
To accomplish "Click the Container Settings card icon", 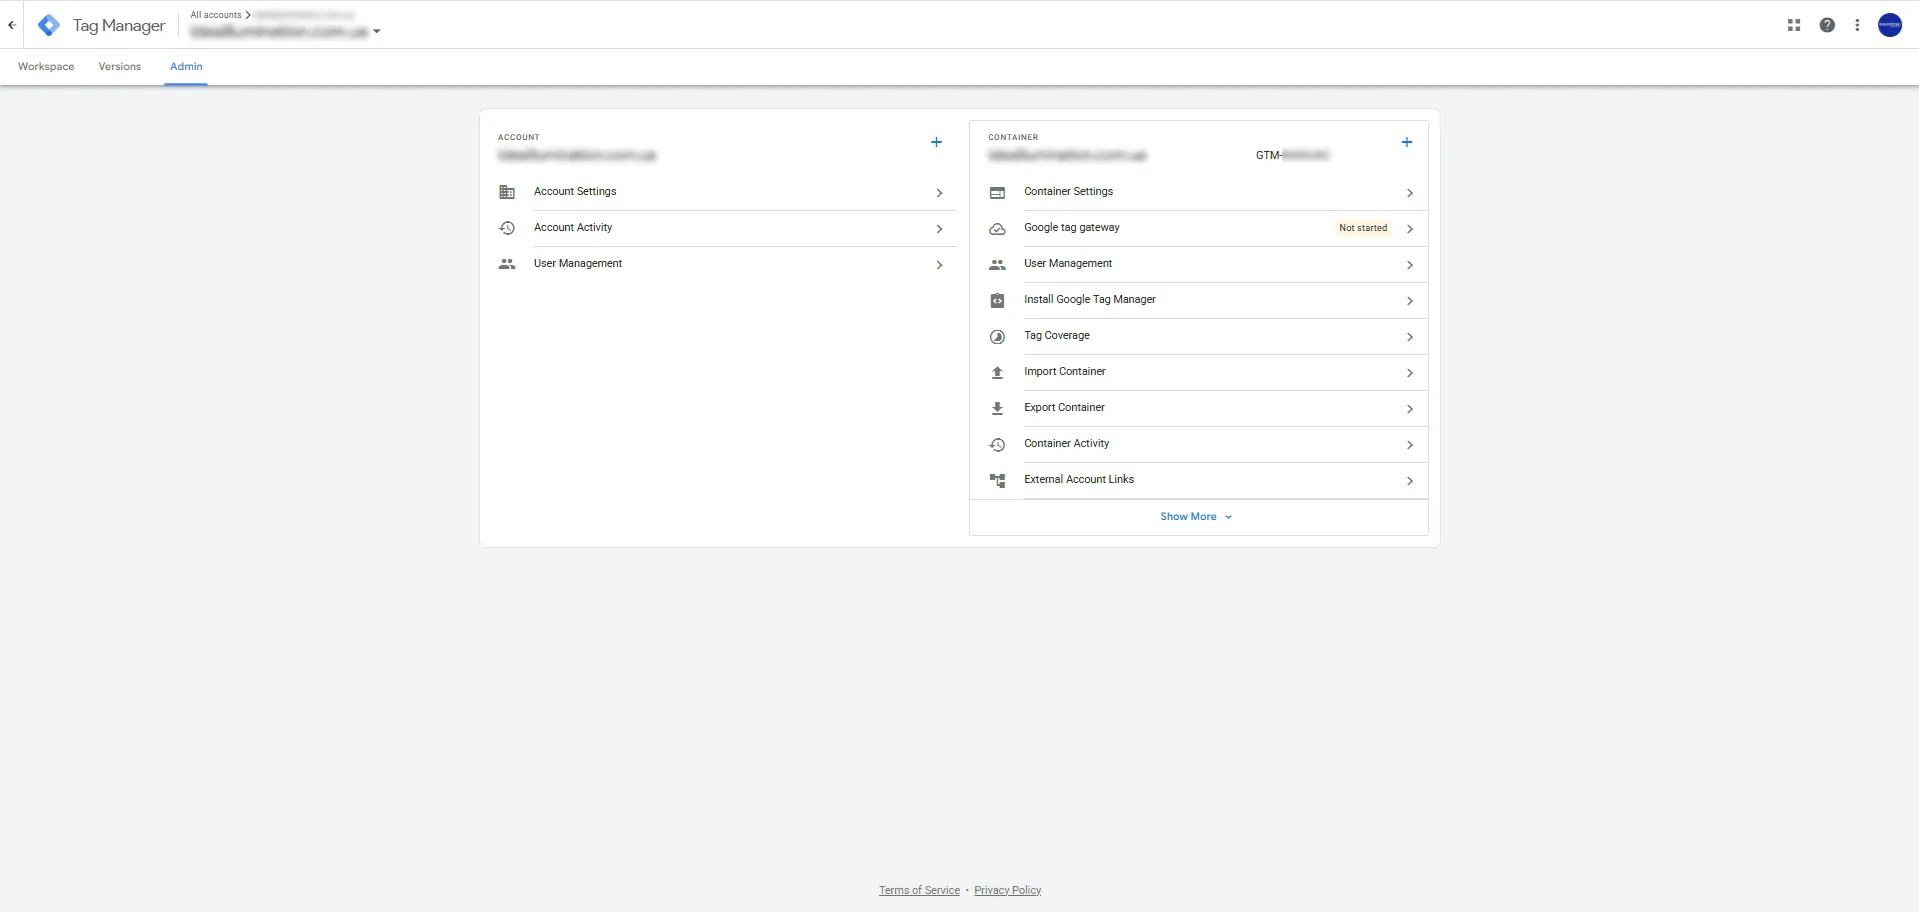I will point(997,192).
